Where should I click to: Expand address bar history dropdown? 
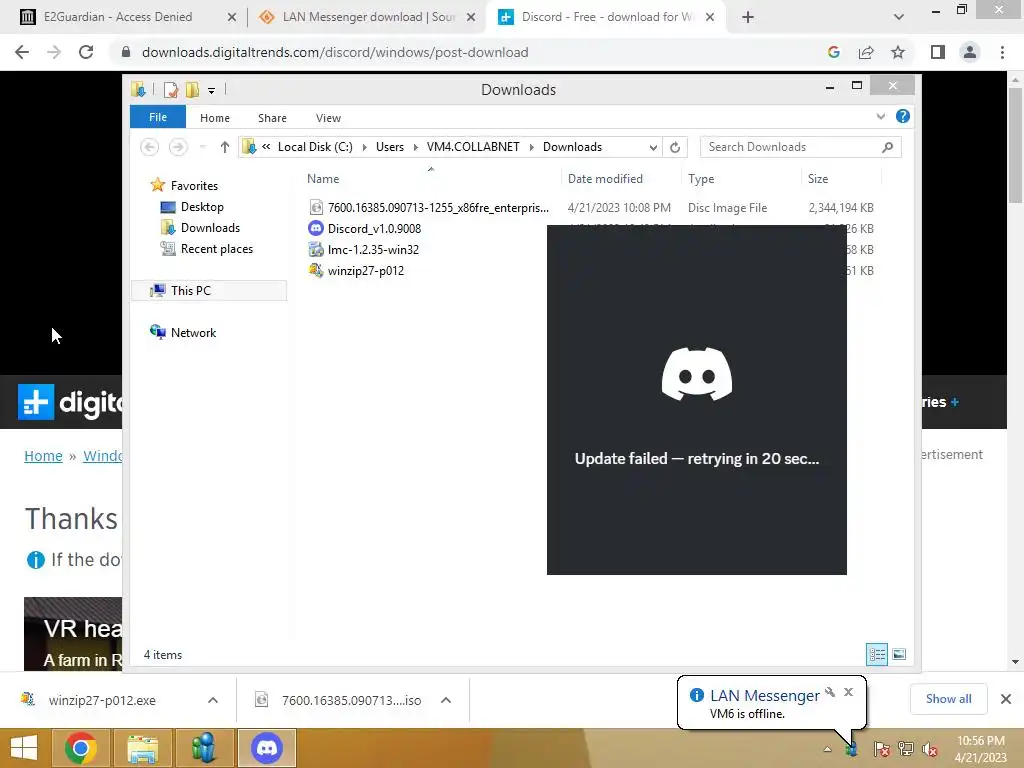coord(652,147)
